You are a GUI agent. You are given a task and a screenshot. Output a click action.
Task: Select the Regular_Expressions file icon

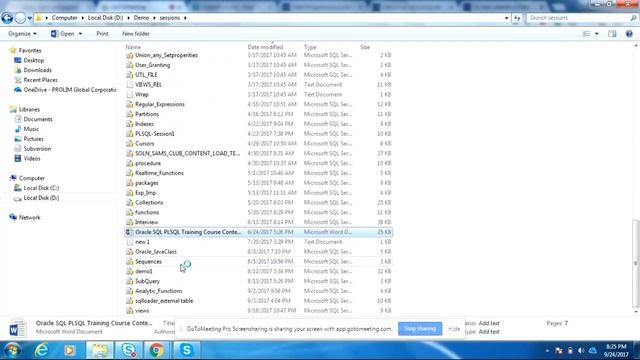129,104
